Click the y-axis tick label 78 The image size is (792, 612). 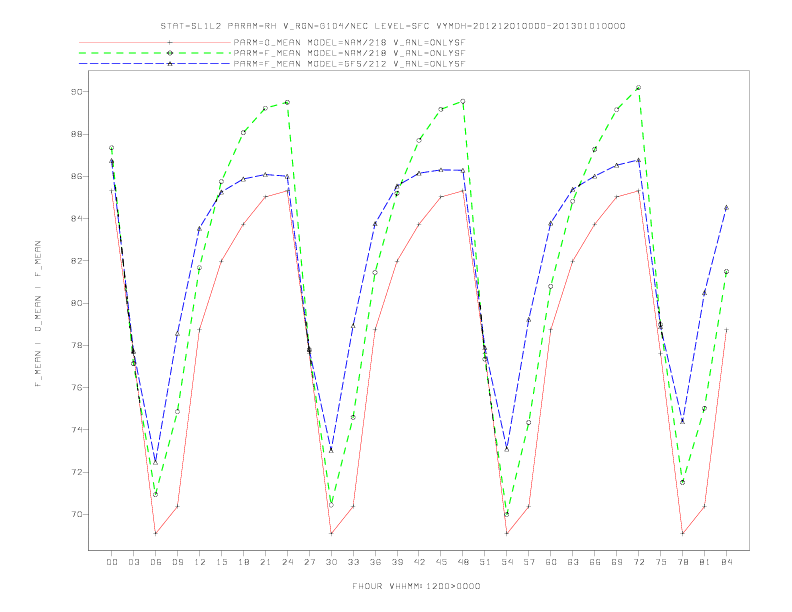coord(76,345)
